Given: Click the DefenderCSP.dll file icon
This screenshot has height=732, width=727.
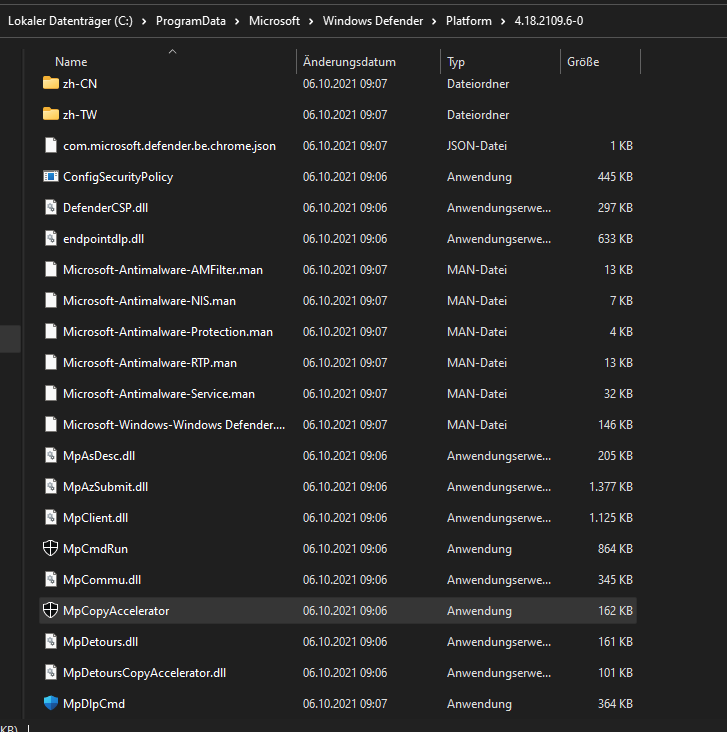Looking at the screenshot, I should [51, 208].
